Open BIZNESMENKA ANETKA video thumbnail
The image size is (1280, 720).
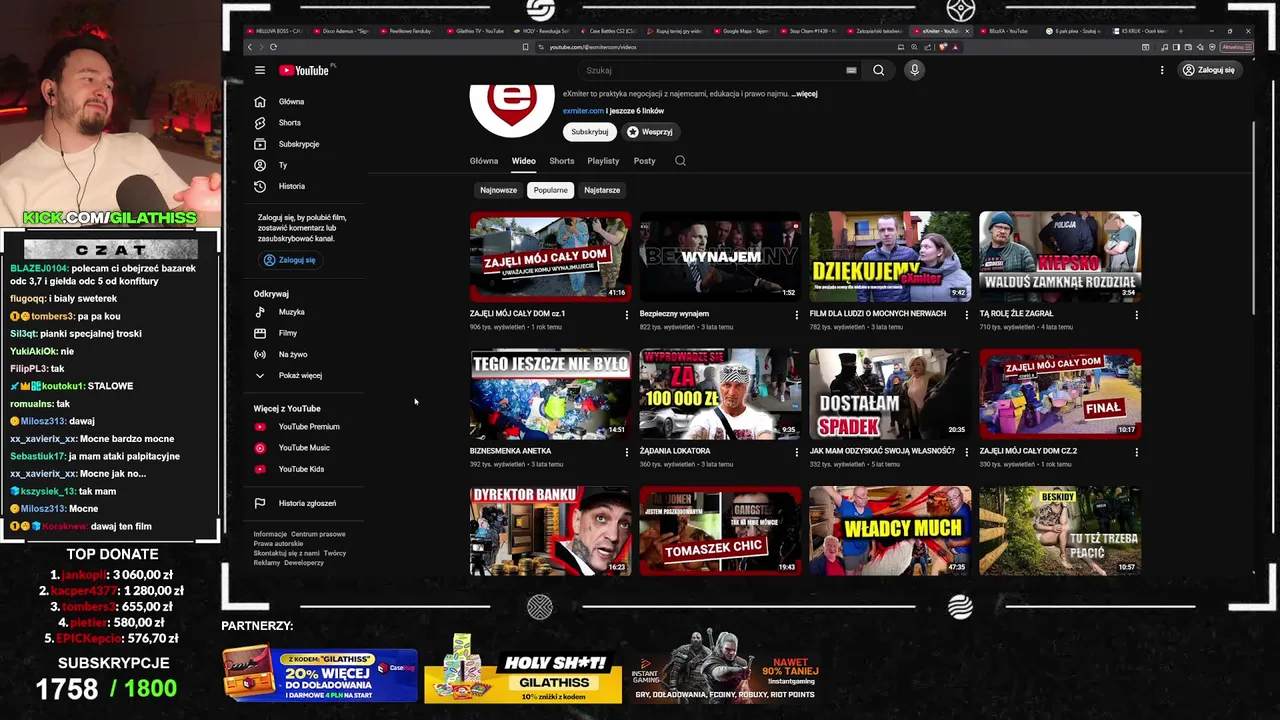pos(550,394)
